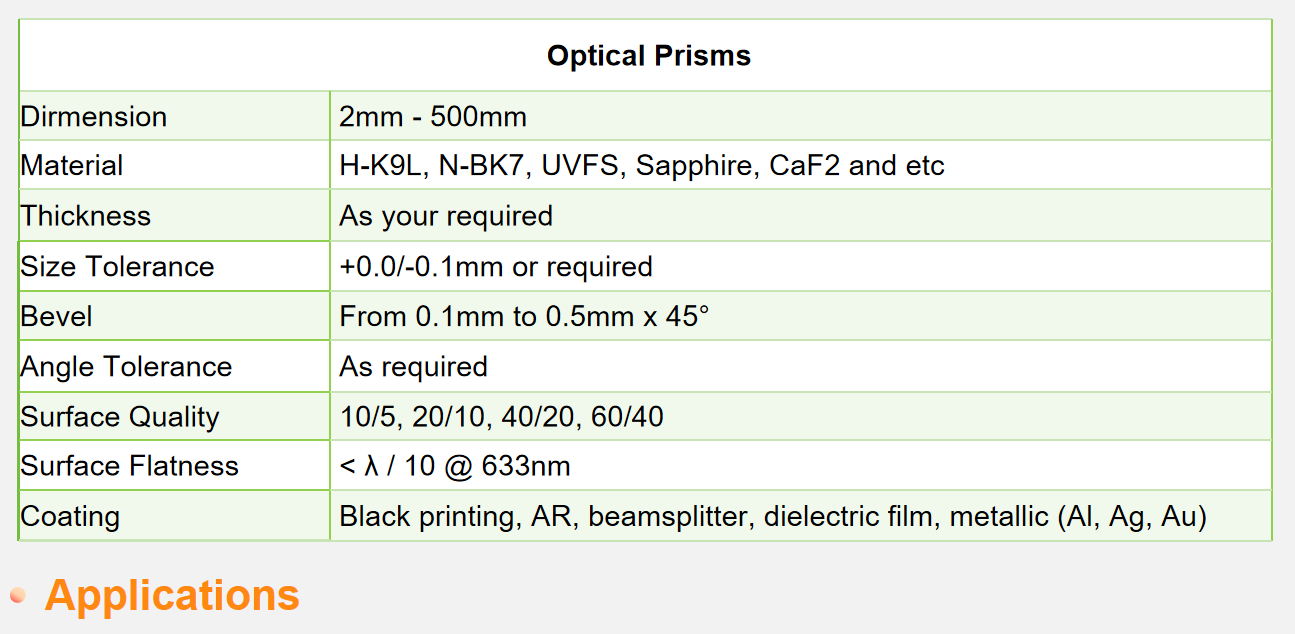
Task: Click the orange bullet beside Applications
Action: [x=17, y=595]
